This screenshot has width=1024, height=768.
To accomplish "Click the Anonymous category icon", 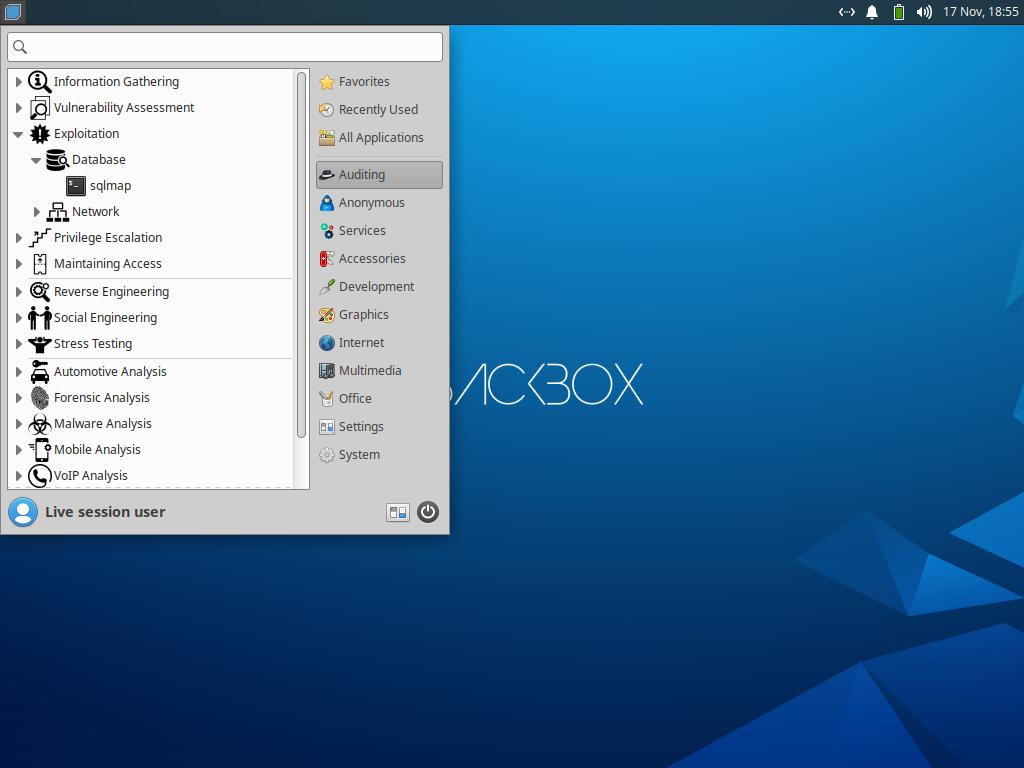I will (x=327, y=203).
